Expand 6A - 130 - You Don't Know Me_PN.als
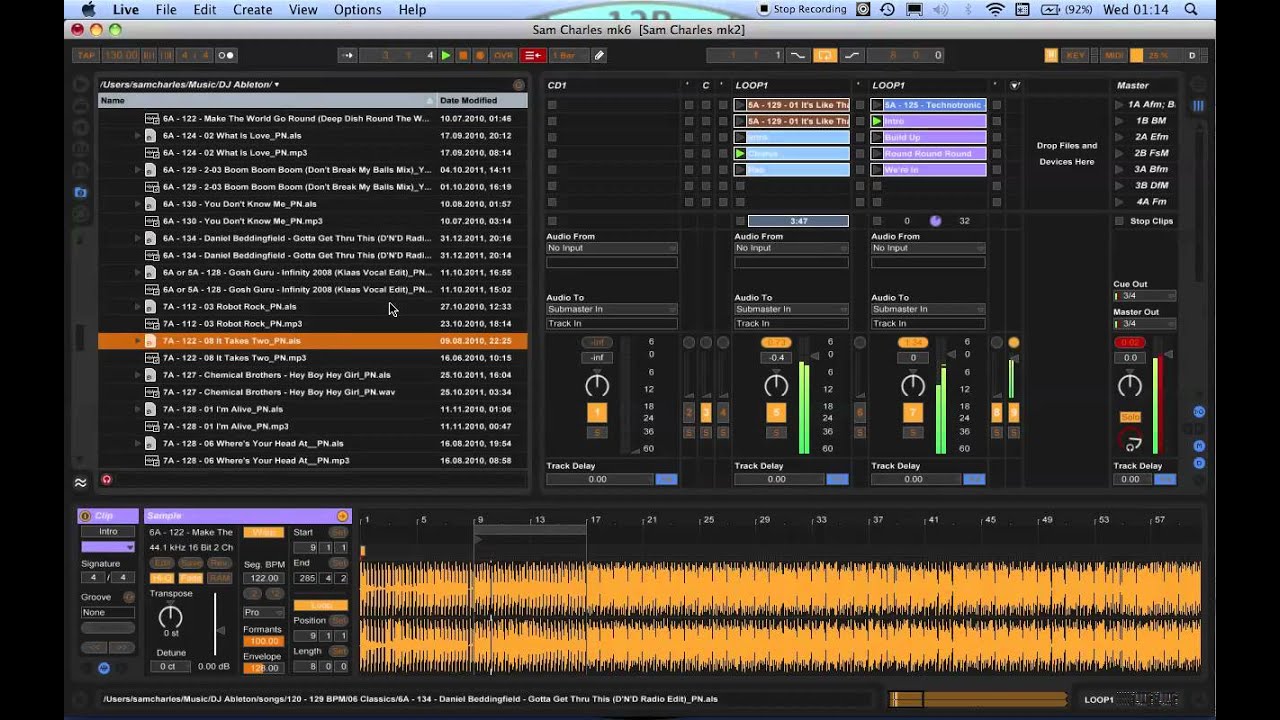Viewport: 1280px width, 720px height. (138, 204)
